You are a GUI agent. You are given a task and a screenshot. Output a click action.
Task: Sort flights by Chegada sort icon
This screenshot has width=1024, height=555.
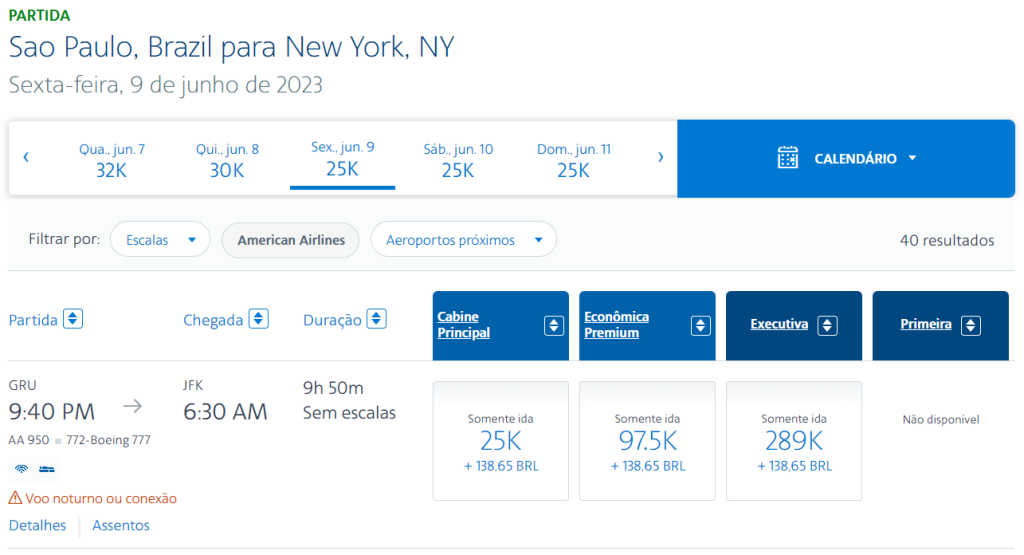coord(258,319)
